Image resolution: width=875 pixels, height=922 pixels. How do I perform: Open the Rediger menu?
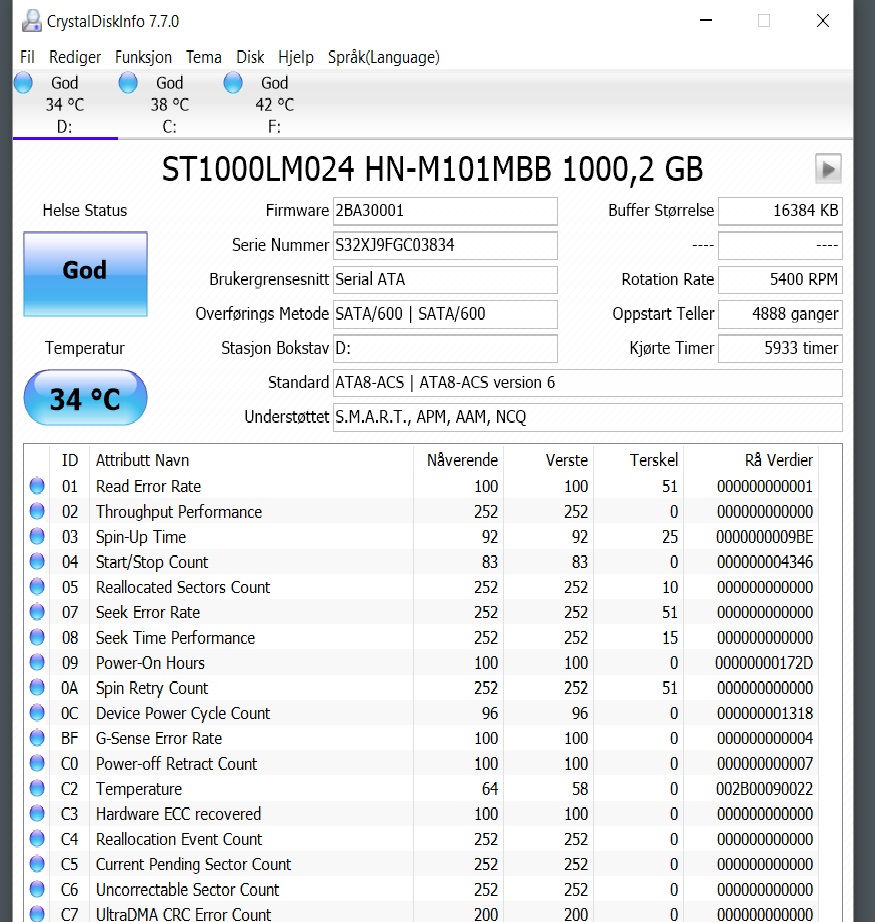tap(75, 57)
